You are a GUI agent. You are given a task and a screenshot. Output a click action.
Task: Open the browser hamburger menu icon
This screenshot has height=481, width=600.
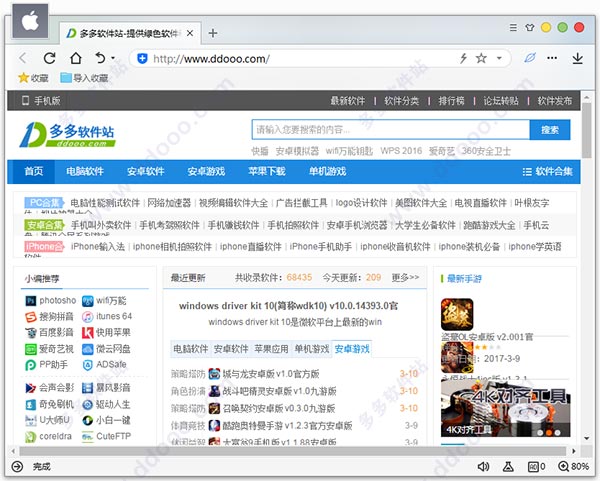(x=513, y=28)
